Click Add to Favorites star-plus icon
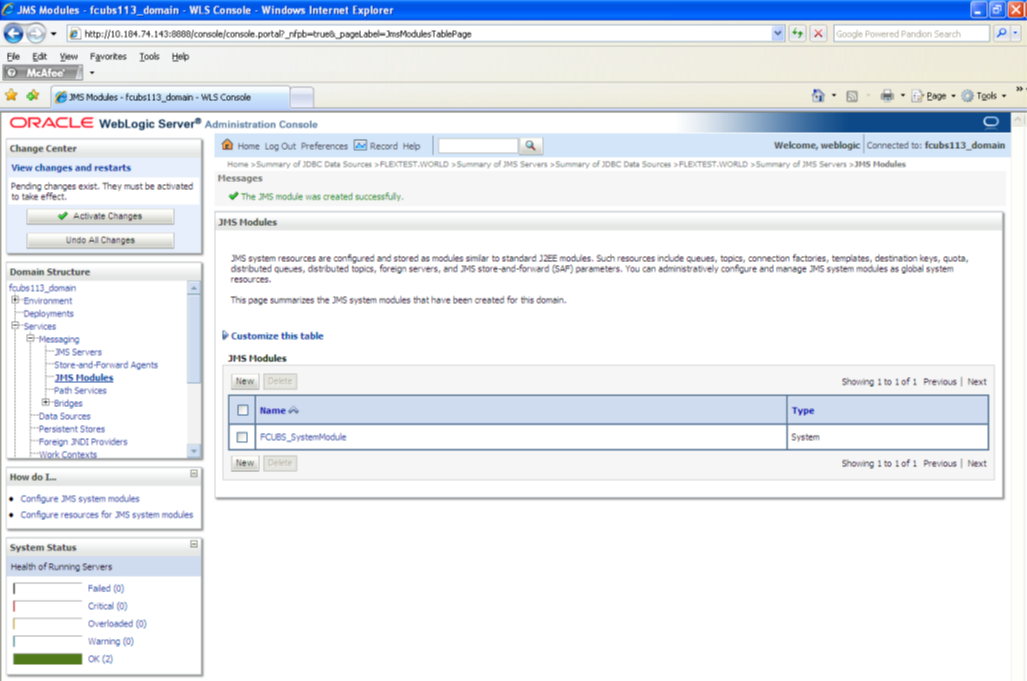Image resolution: width=1027 pixels, height=681 pixels. point(33,96)
